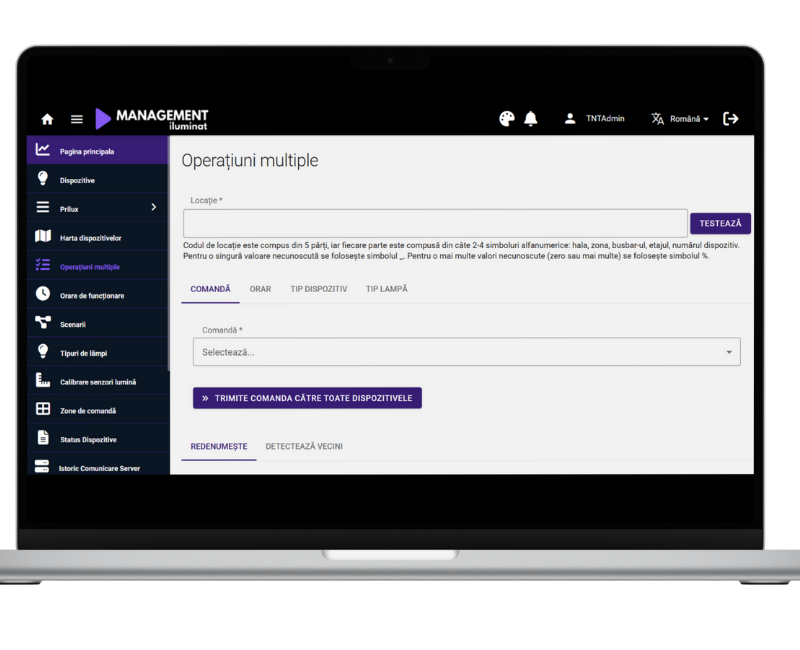Toggle the hamburger menu icon
Image resolution: width=800 pixels, height=650 pixels.
pos(76,119)
